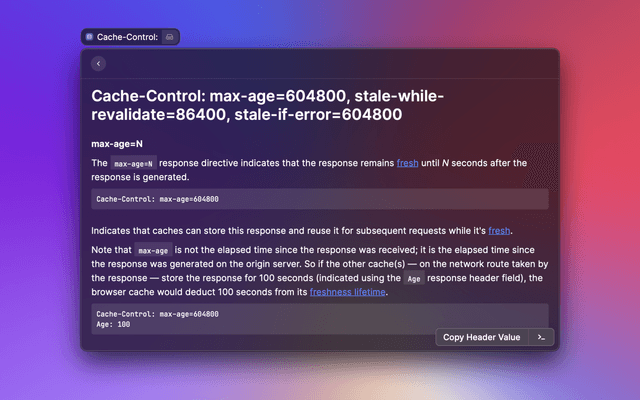Click the inline "Age" code tag

[413, 279]
